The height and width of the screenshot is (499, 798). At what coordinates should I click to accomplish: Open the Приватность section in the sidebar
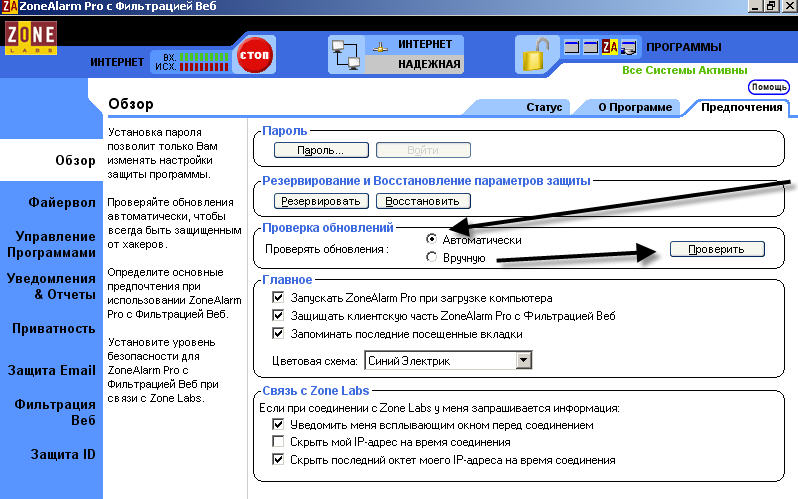[x=53, y=329]
